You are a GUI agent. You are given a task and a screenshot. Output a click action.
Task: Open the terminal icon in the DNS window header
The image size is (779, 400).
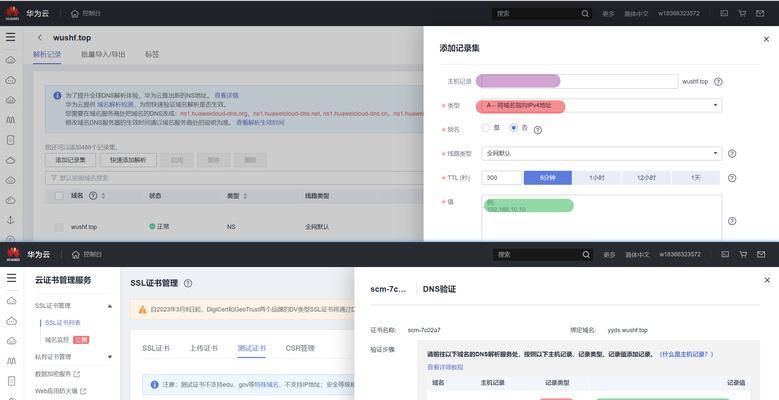tap(724, 13)
